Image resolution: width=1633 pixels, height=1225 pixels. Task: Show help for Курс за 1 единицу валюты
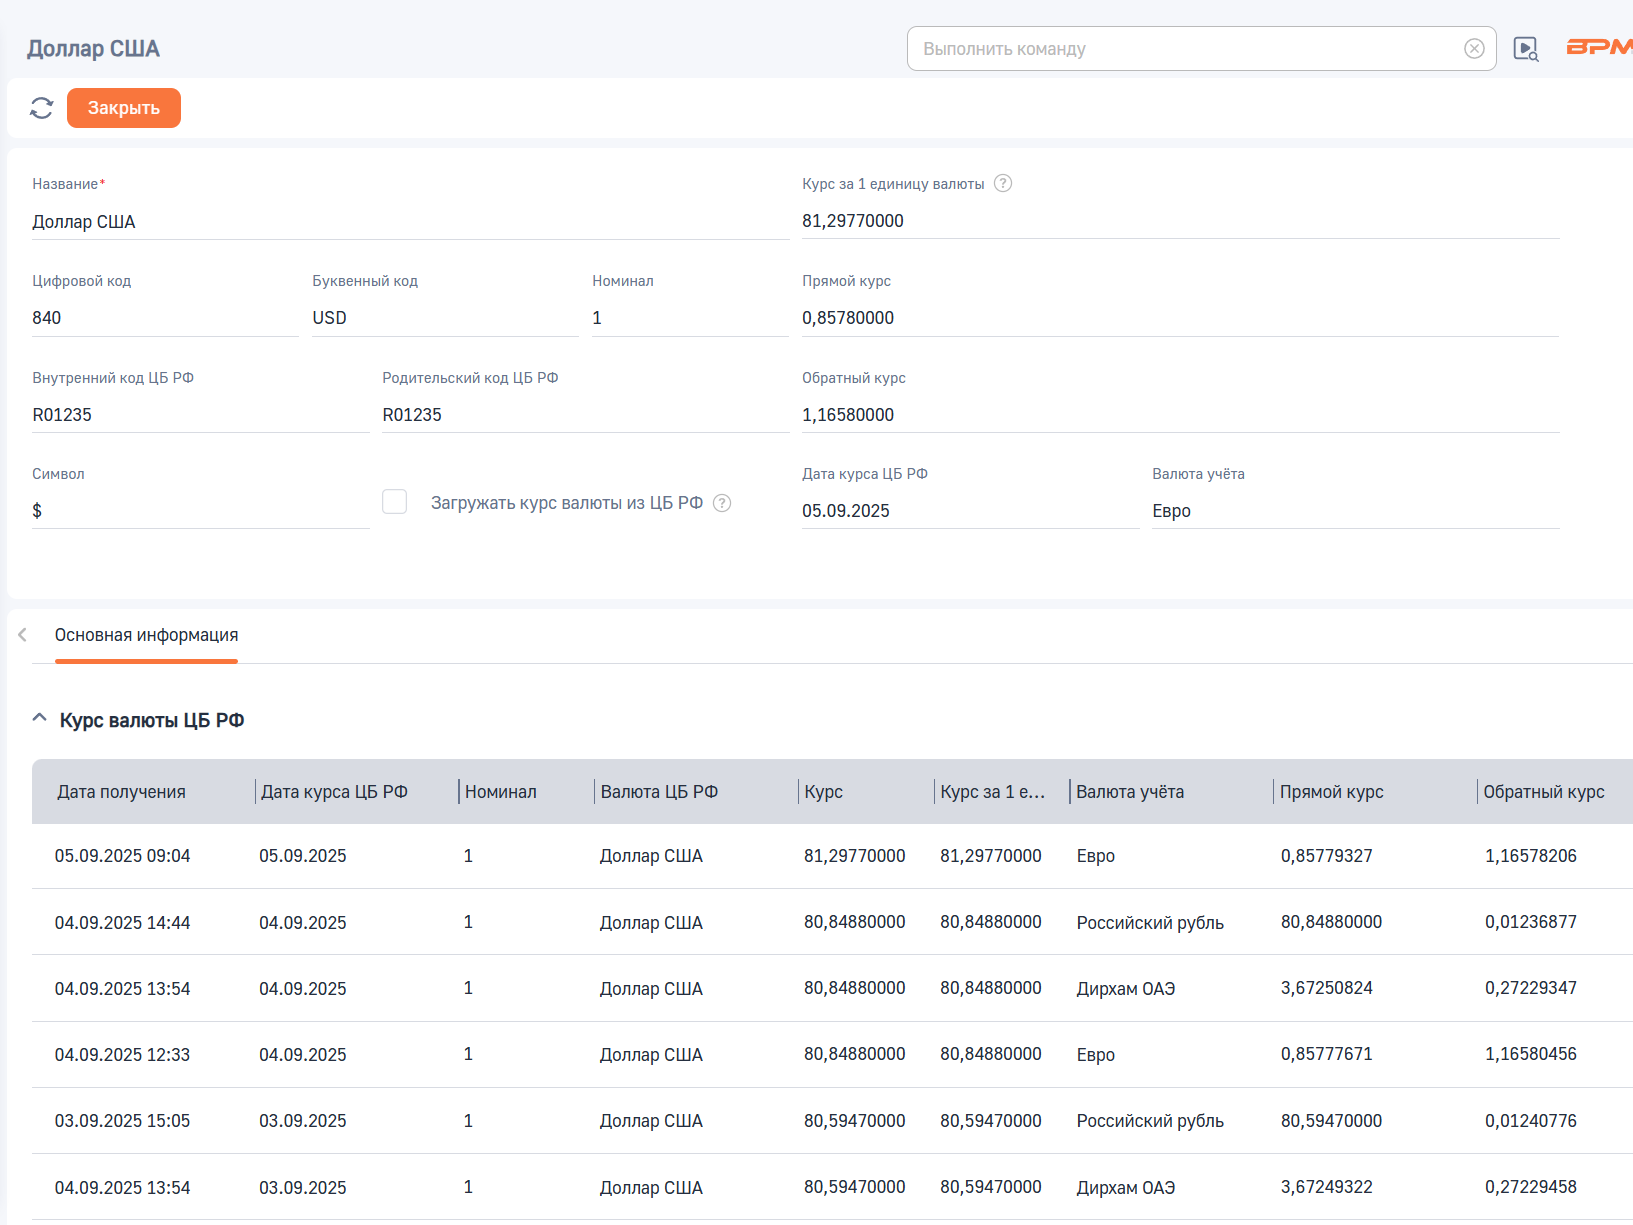[x=1003, y=183]
